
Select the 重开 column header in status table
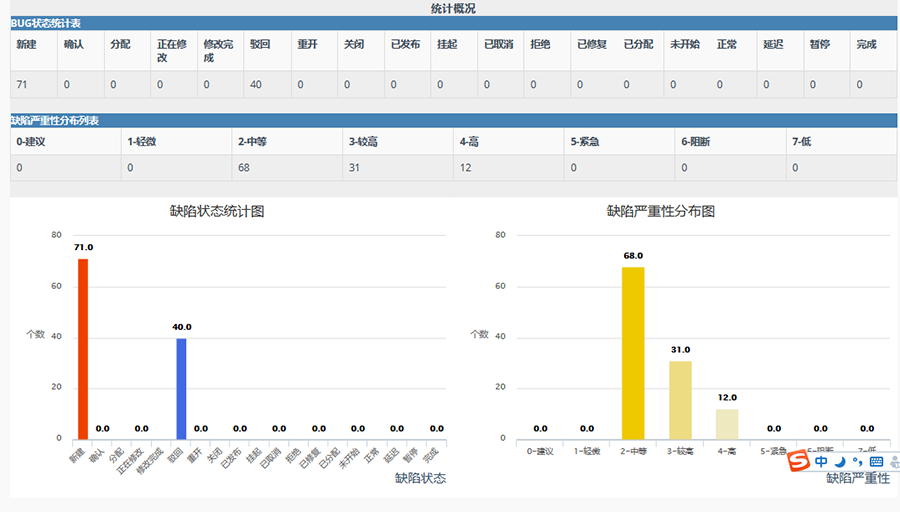(308, 44)
